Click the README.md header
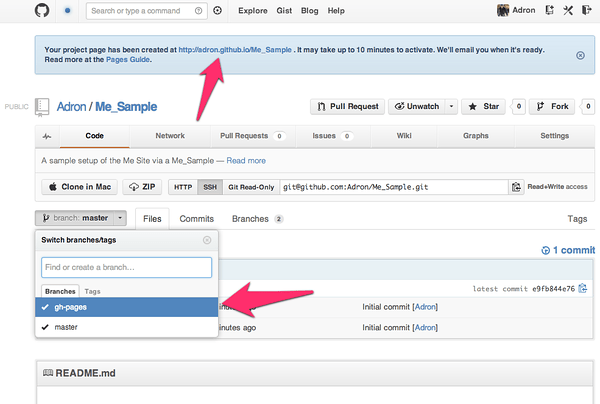The width and height of the screenshot is (600, 404). click(x=85, y=373)
